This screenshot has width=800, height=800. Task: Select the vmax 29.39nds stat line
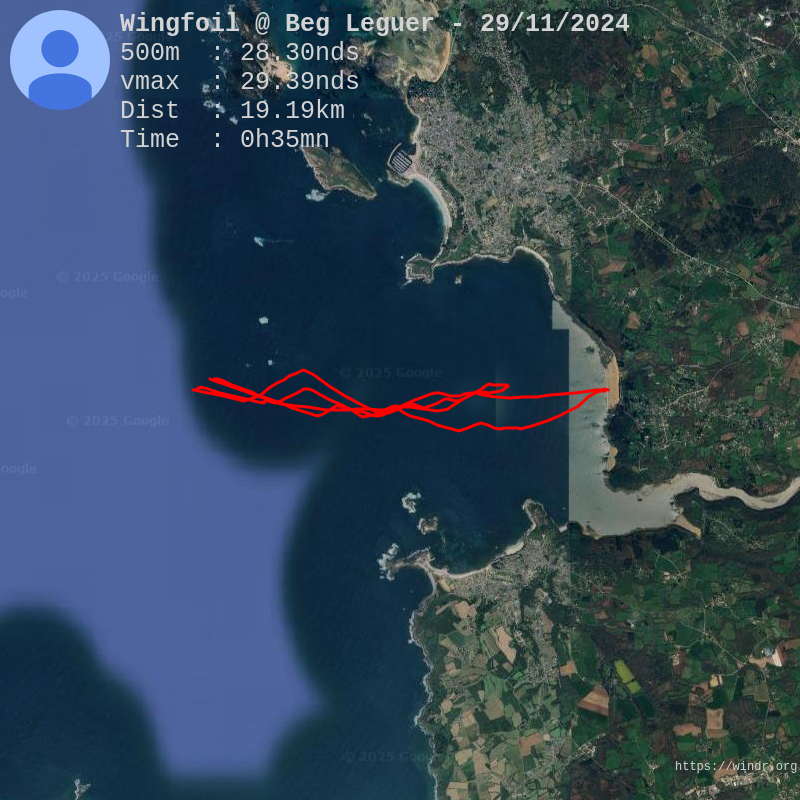(x=240, y=82)
